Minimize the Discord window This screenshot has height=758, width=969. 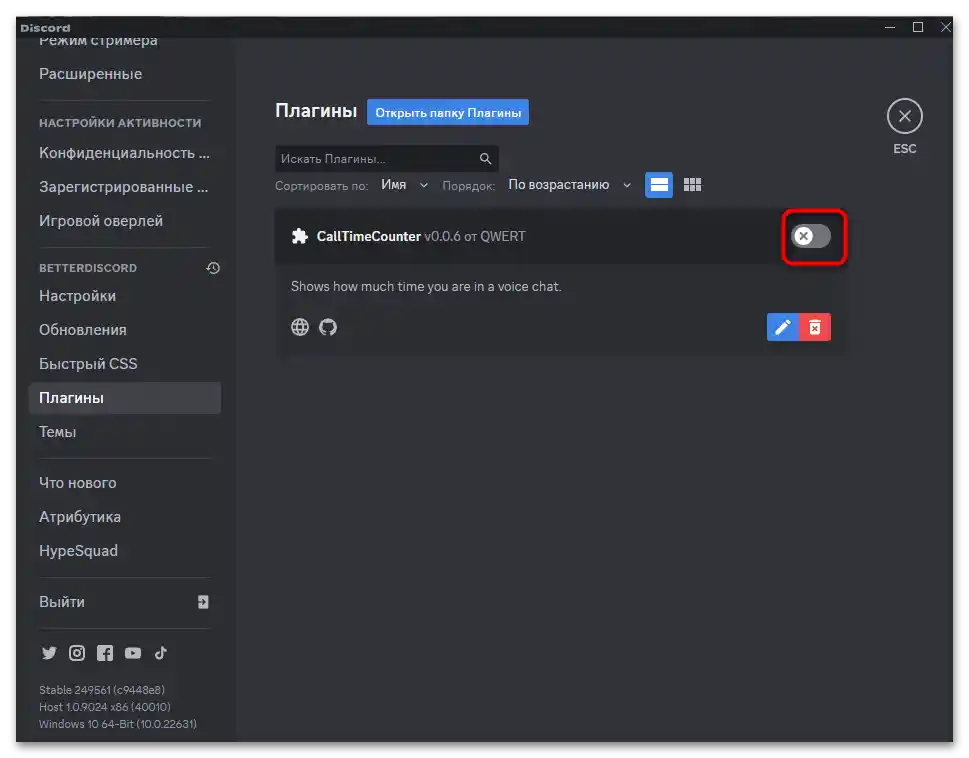[890, 27]
